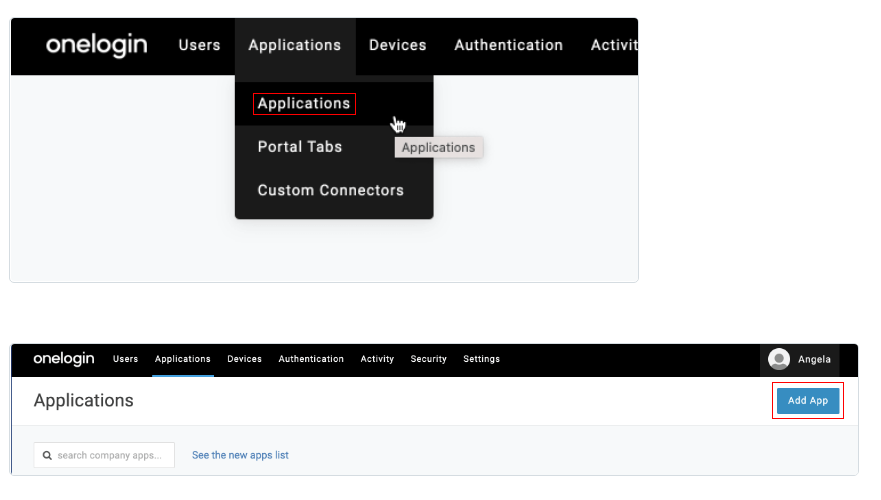Select Applications entry in the open dropdown menu
The image size is (881, 500).
coord(304,104)
